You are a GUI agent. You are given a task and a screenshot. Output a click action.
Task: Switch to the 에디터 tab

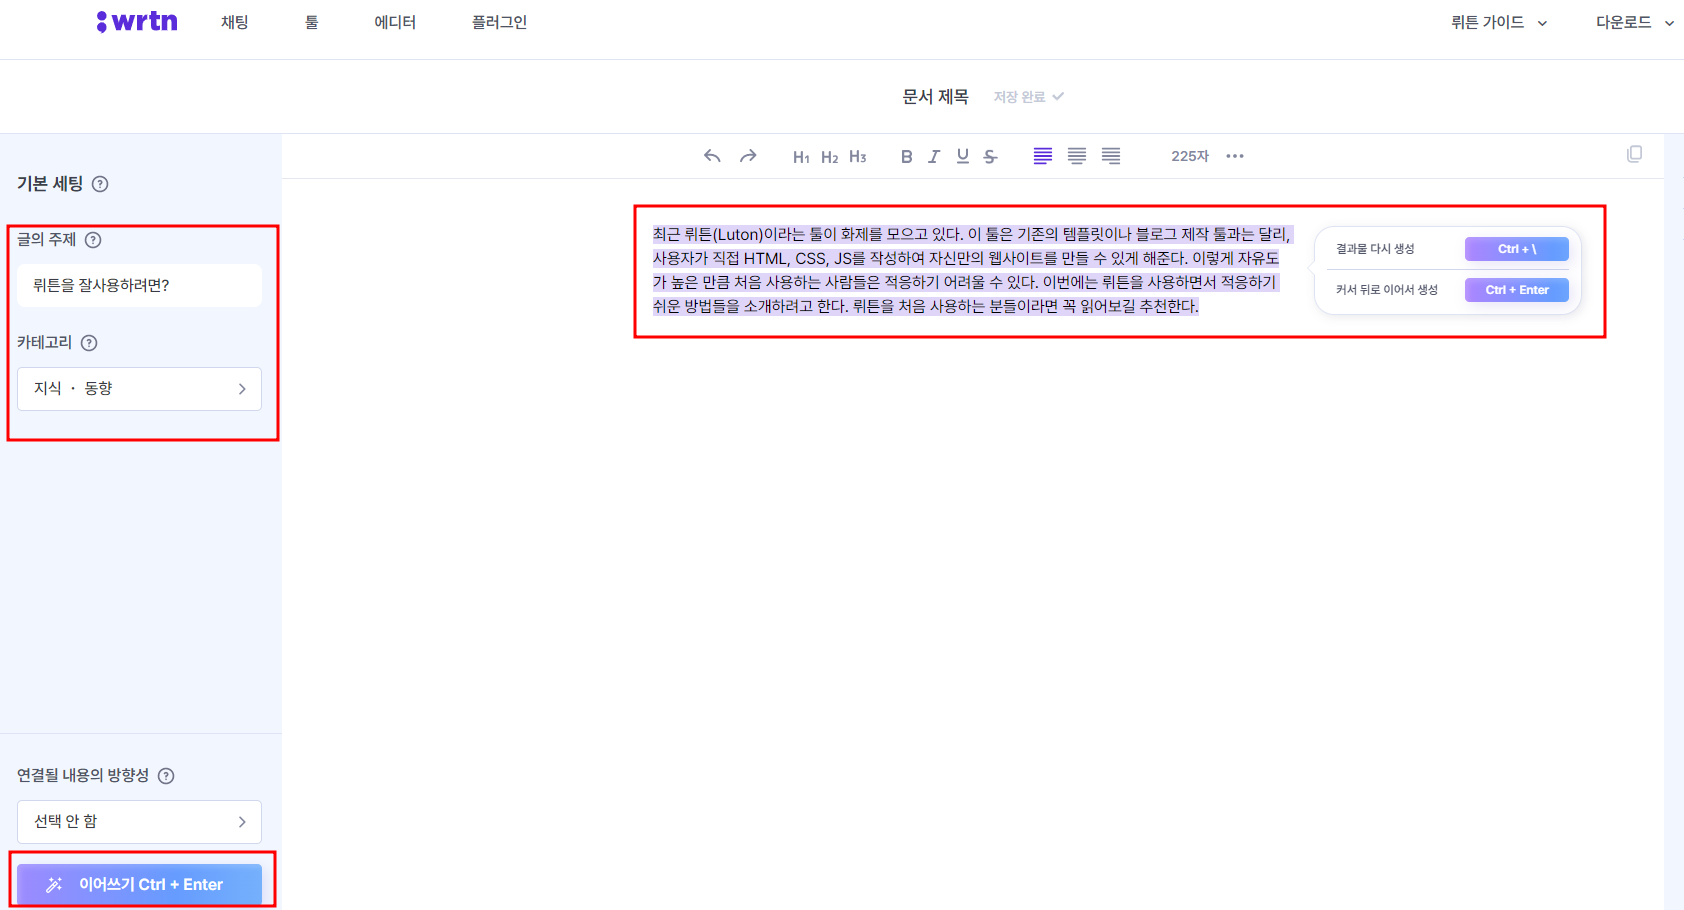click(x=394, y=22)
